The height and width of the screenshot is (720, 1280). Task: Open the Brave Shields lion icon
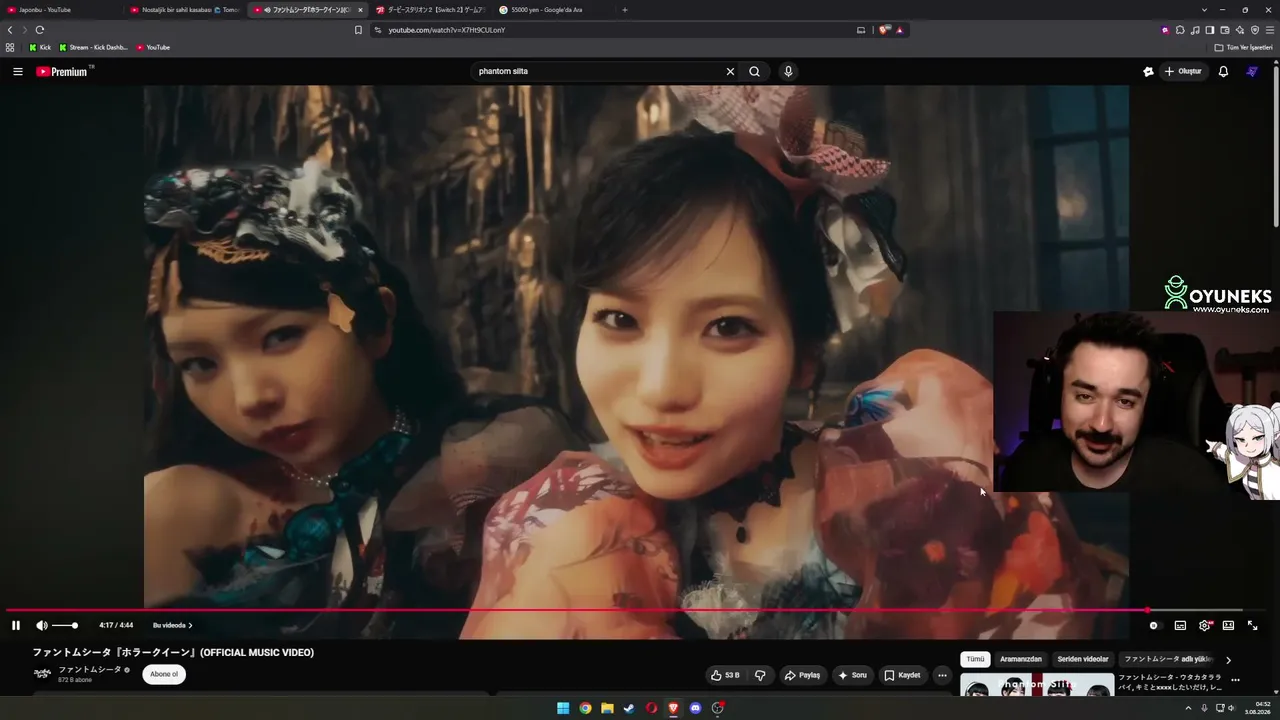coord(884,30)
